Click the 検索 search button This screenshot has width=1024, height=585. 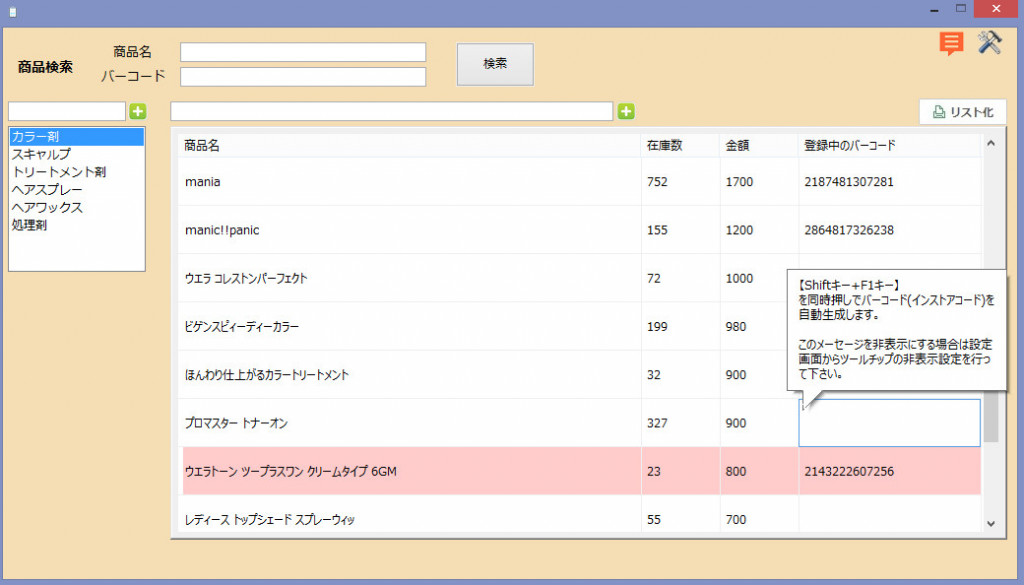coord(495,64)
